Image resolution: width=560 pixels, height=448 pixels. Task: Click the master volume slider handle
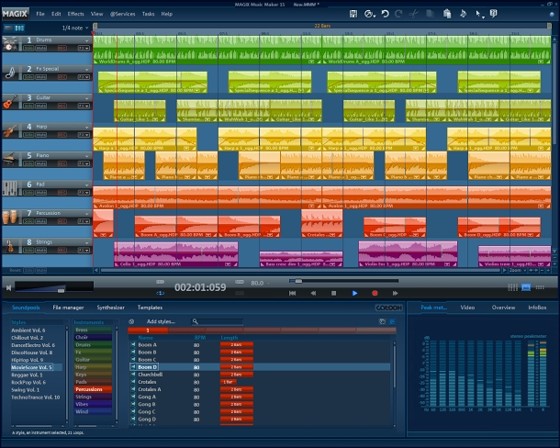tap(61, 290)
